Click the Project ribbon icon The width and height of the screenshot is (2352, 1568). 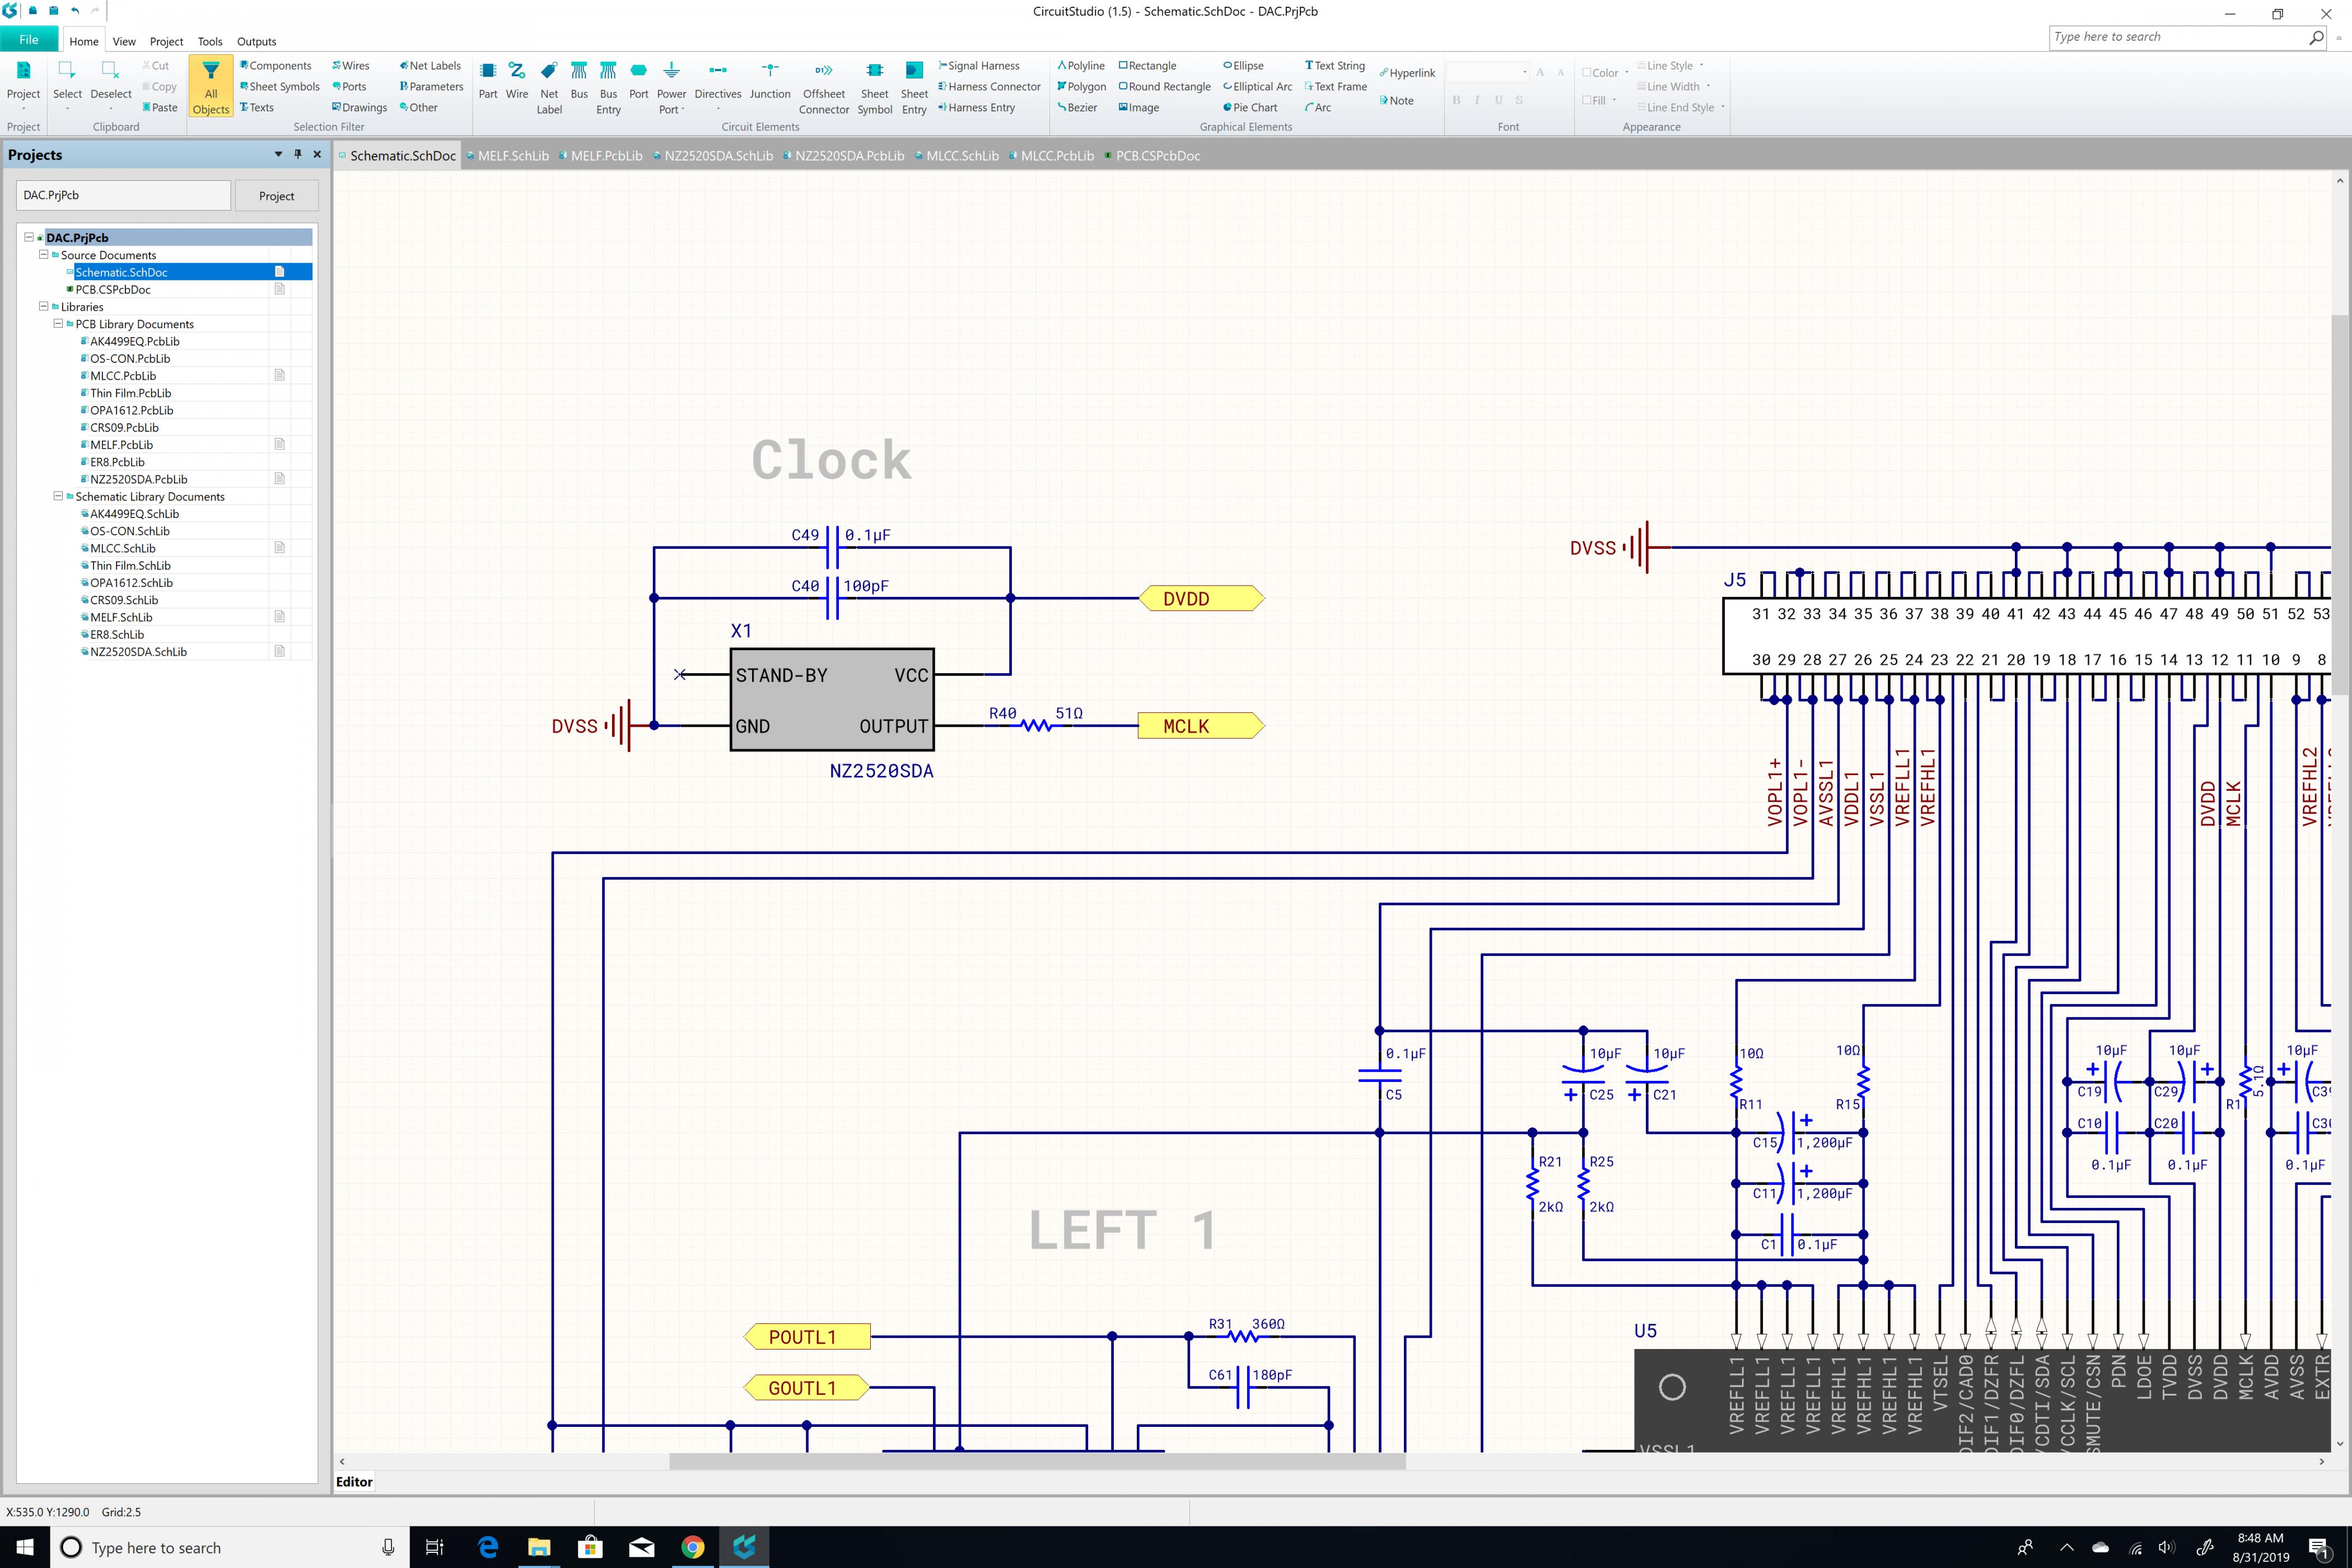point(23,71)
